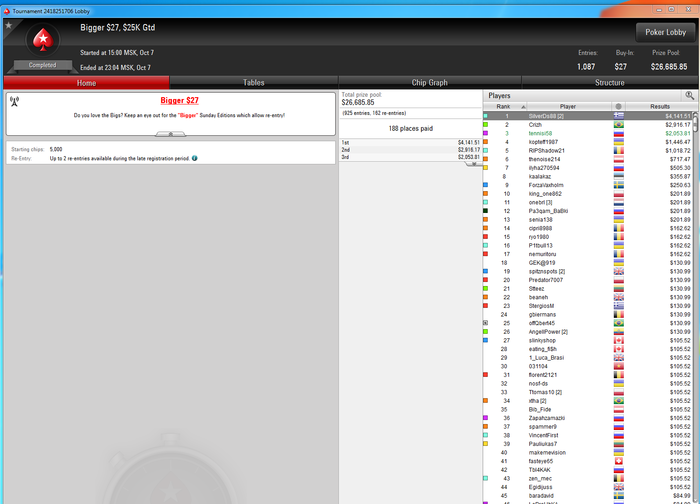
Task: Click the Brazil flag next to Crizh
Action: 619,125
